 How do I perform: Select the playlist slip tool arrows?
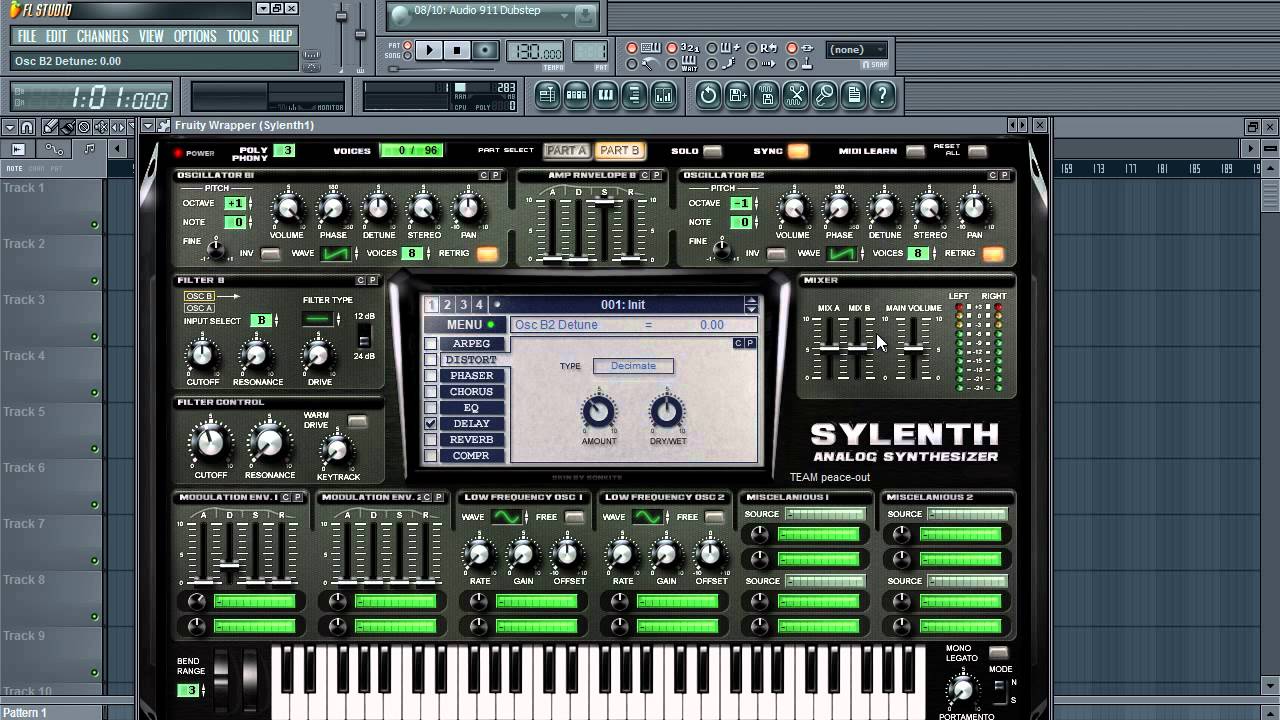click(x=118, y=127)
